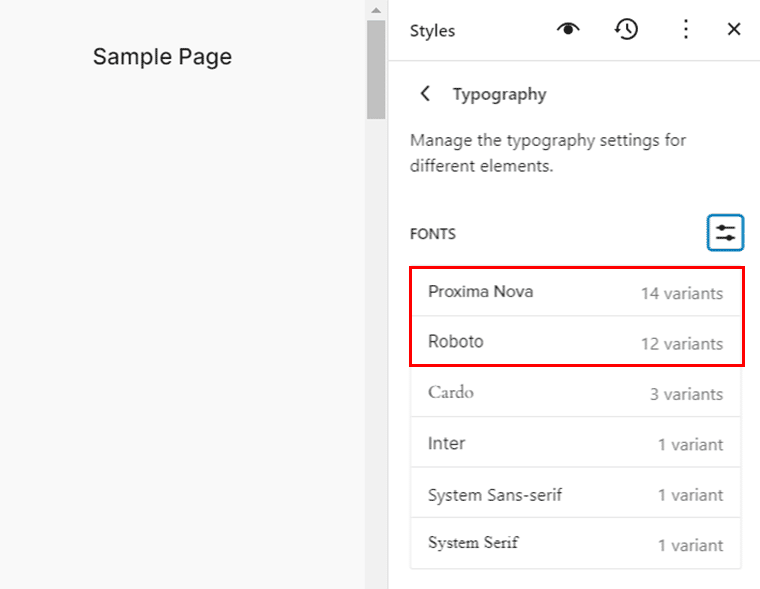Image resolution: width=760 pixels, height=589 pixels.
Task: Open the Manage fonts settings button
Action: tap(725, 233)
